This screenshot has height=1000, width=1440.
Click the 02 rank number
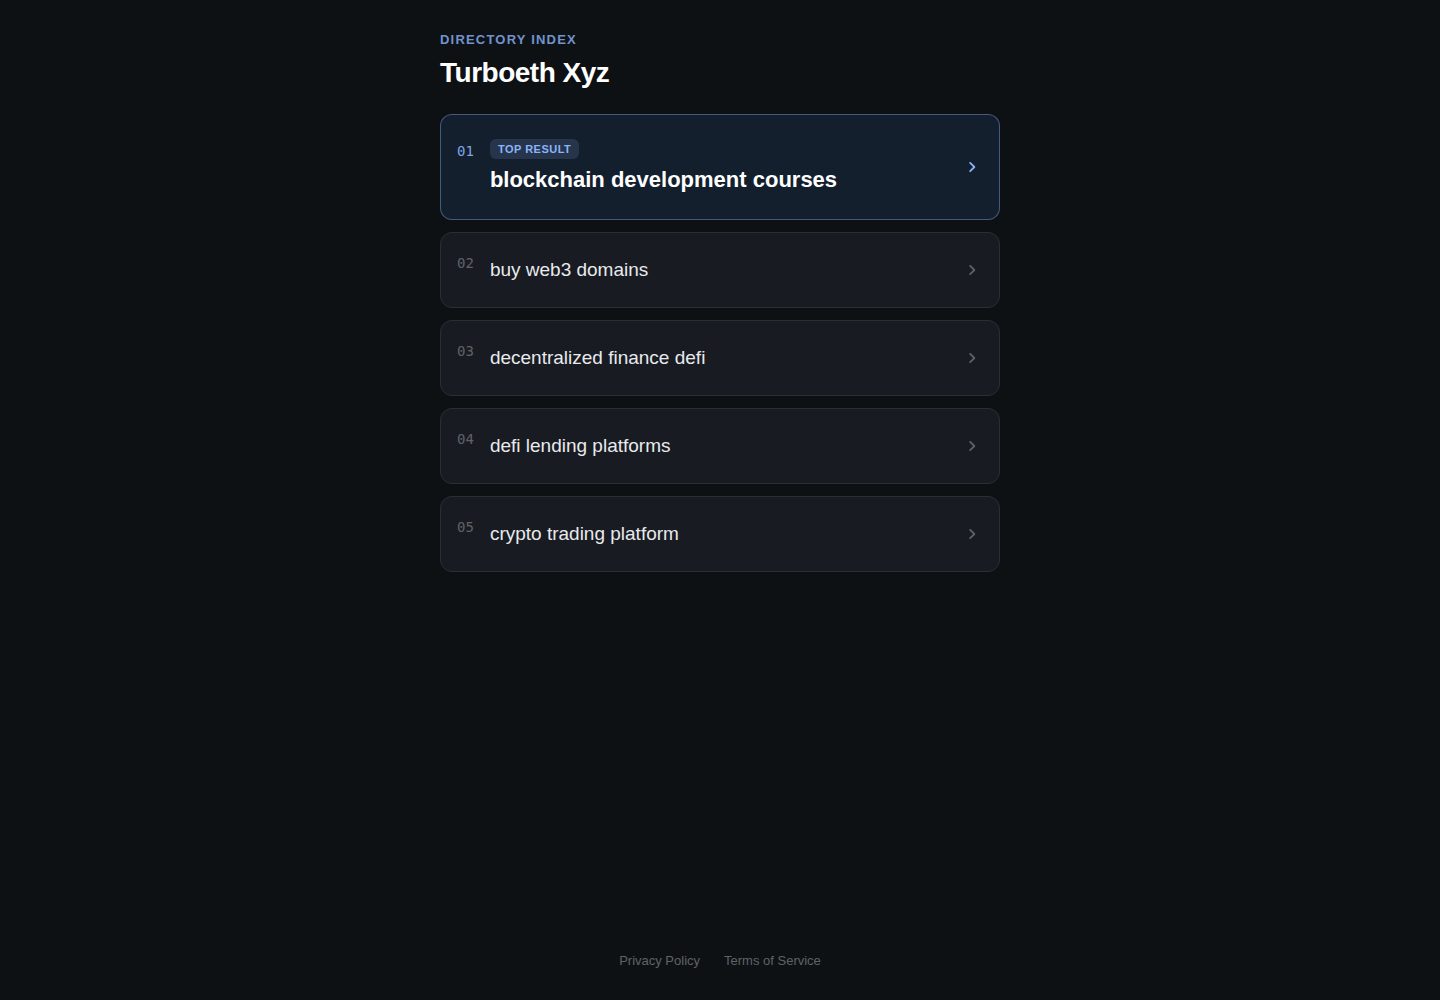click(465, 263)
